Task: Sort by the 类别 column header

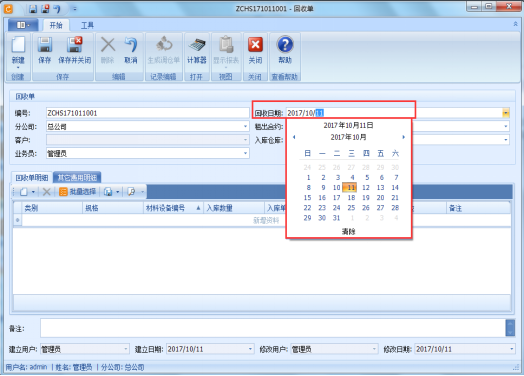Action: [x=52, y=208]
